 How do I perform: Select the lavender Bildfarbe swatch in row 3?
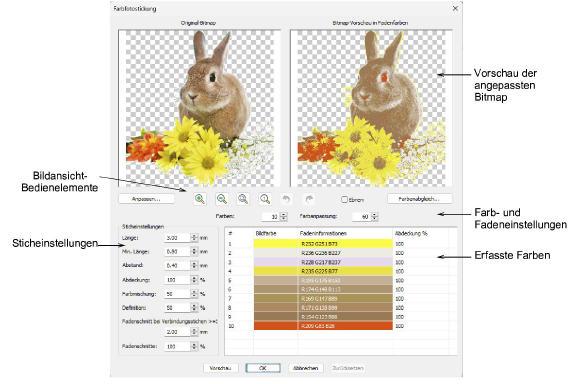point(276,262)
